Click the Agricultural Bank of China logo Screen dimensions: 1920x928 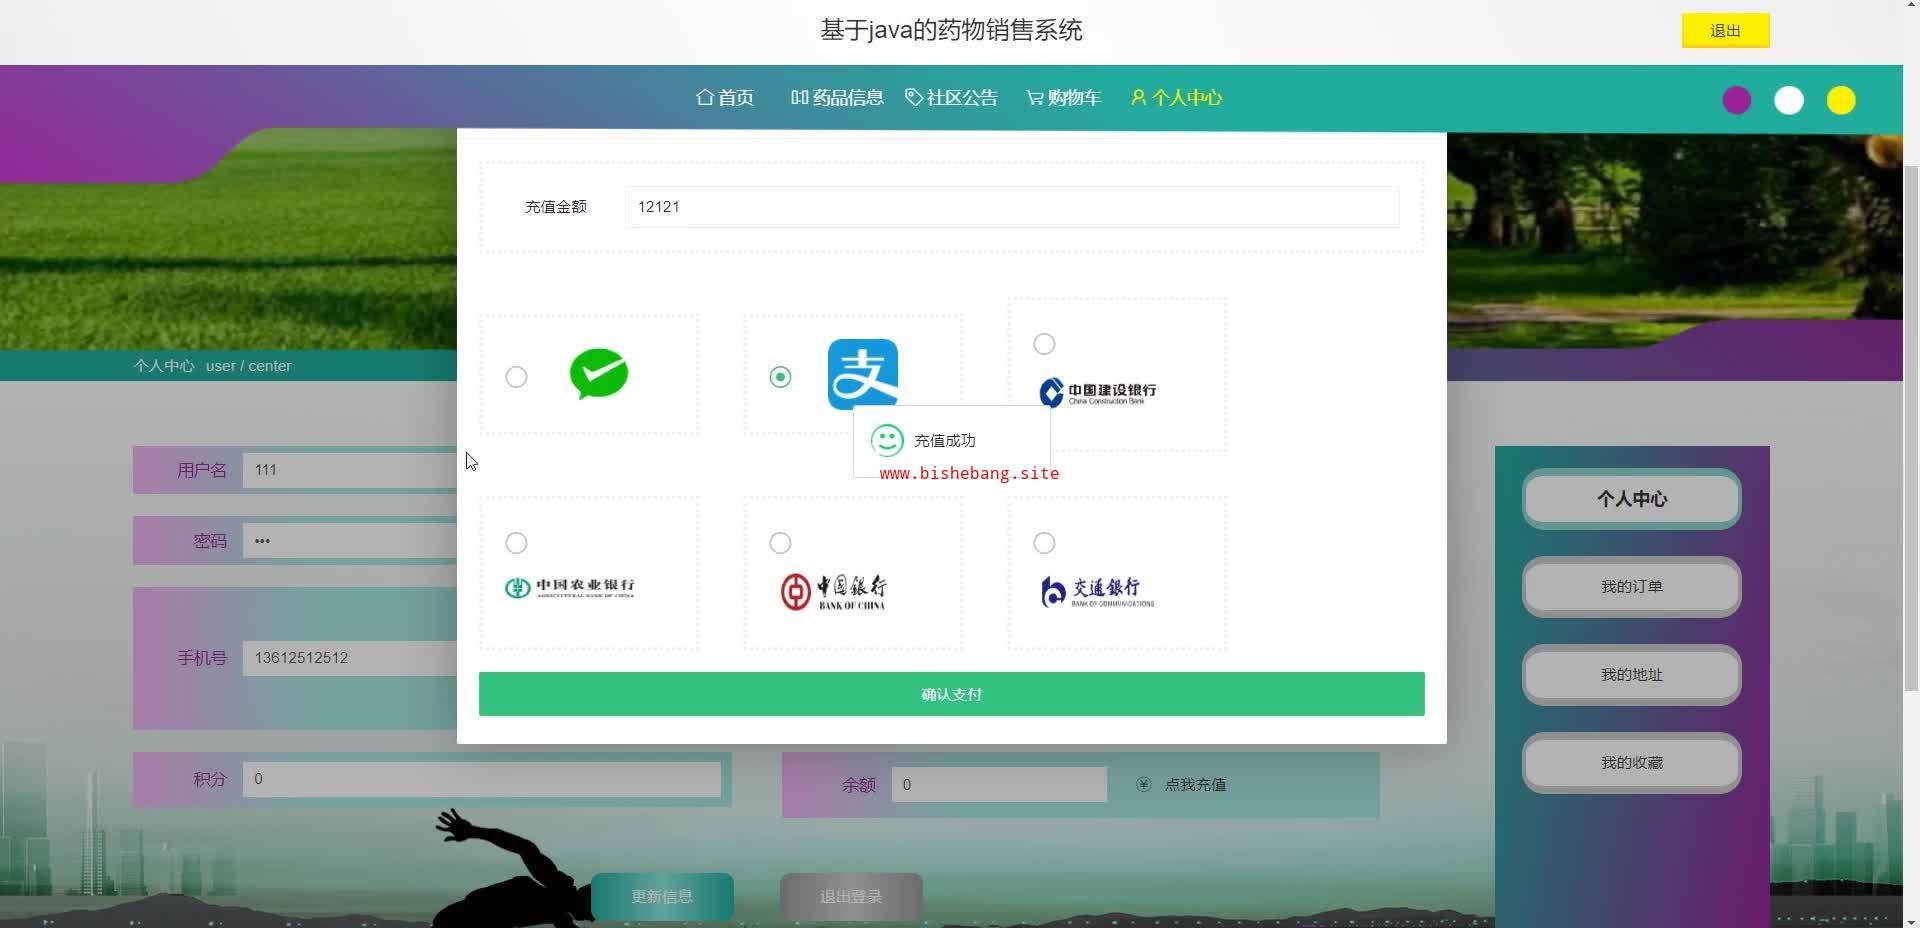[570, 587]
